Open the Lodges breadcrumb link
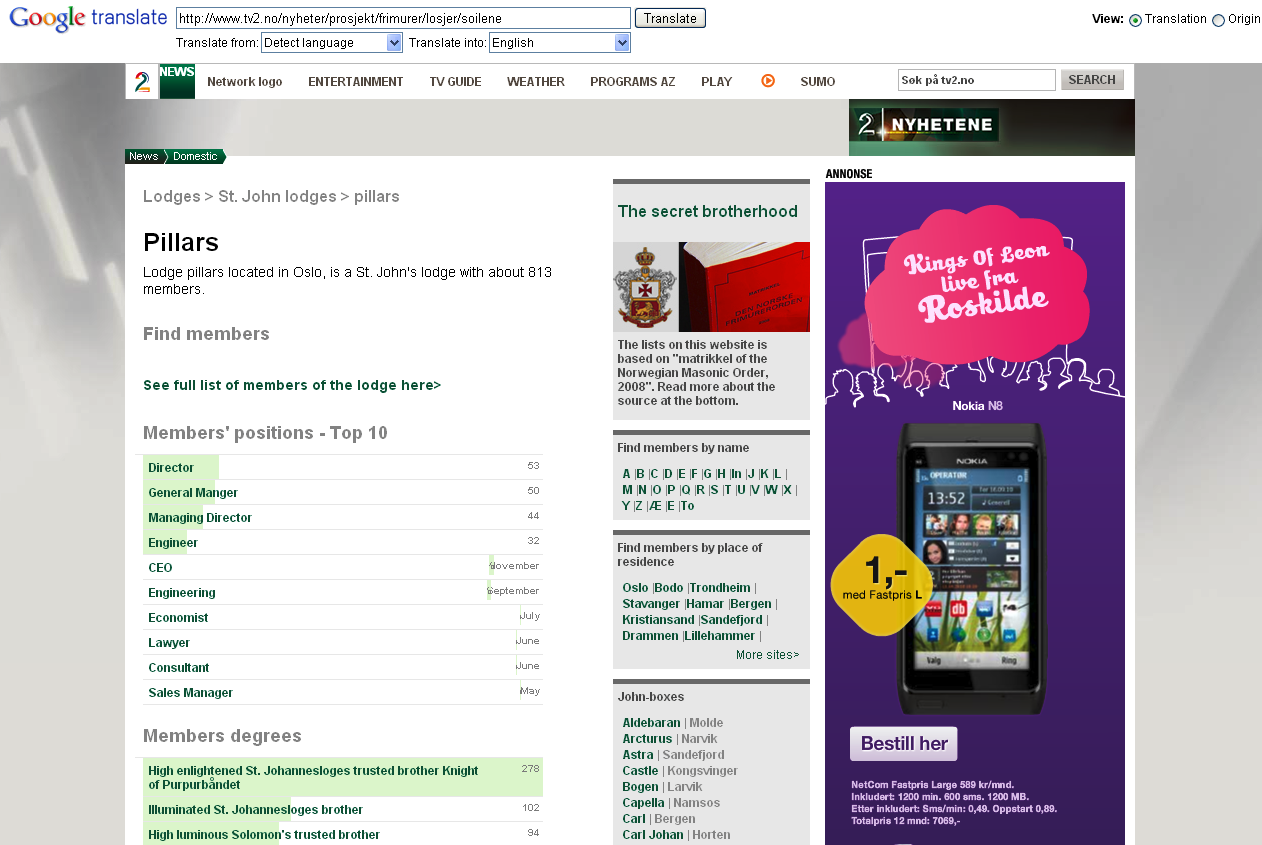This screenshot has width=1262, height=845. pos(172,197)
